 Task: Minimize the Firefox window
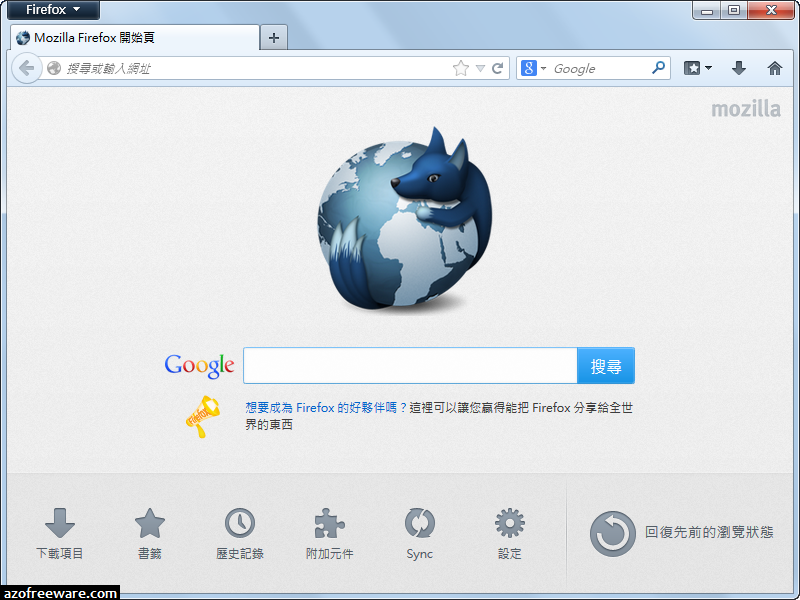(x=707, y=10)
